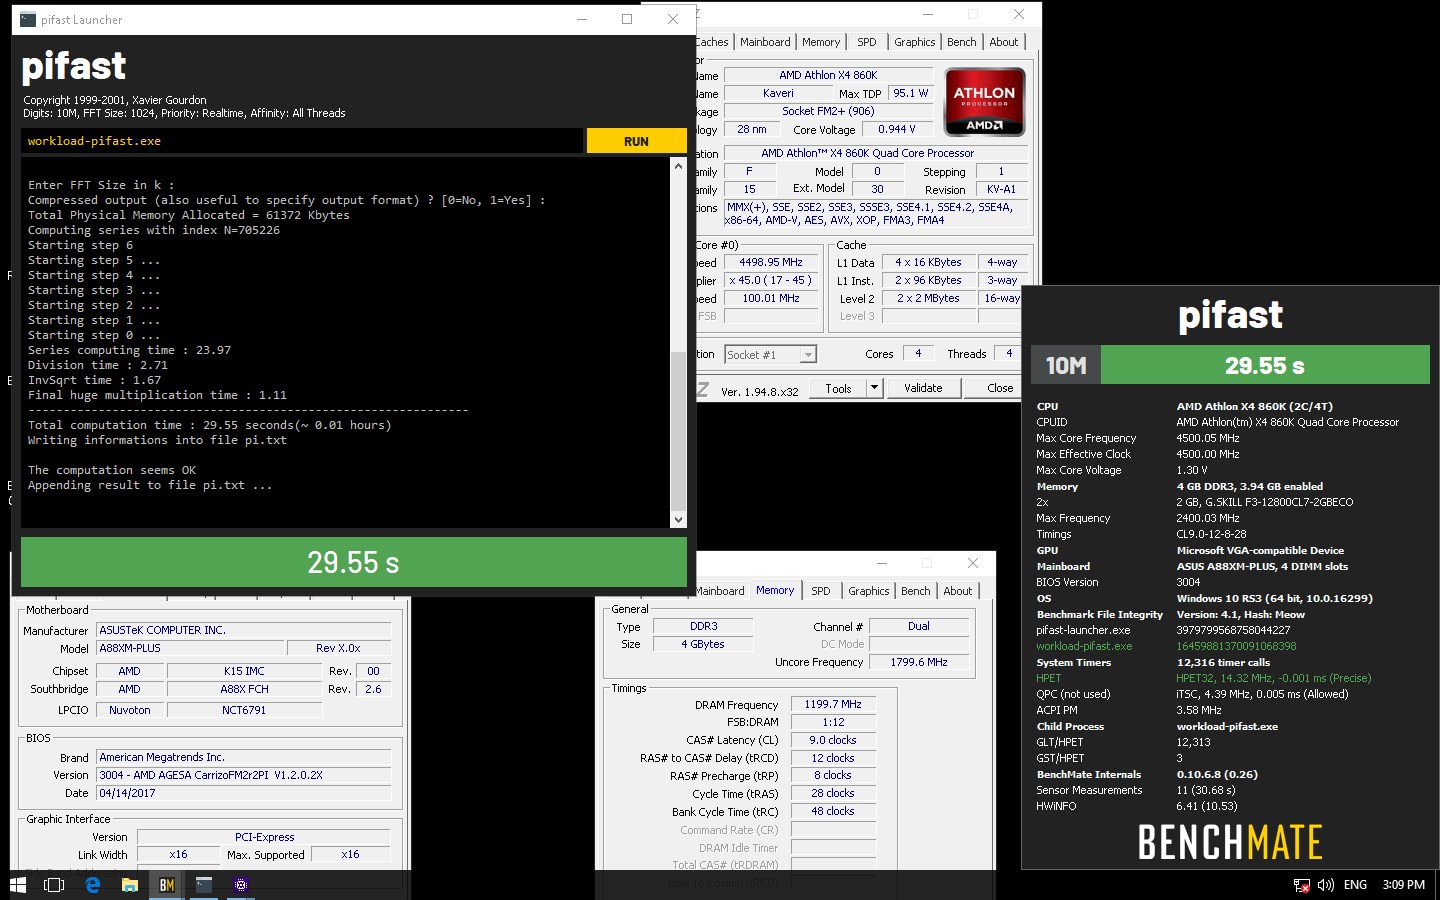Click the pifast console vertical scrollbar thumb
Image resolution: width=1440 pixels, height=900 pixels.
[679, 430]
